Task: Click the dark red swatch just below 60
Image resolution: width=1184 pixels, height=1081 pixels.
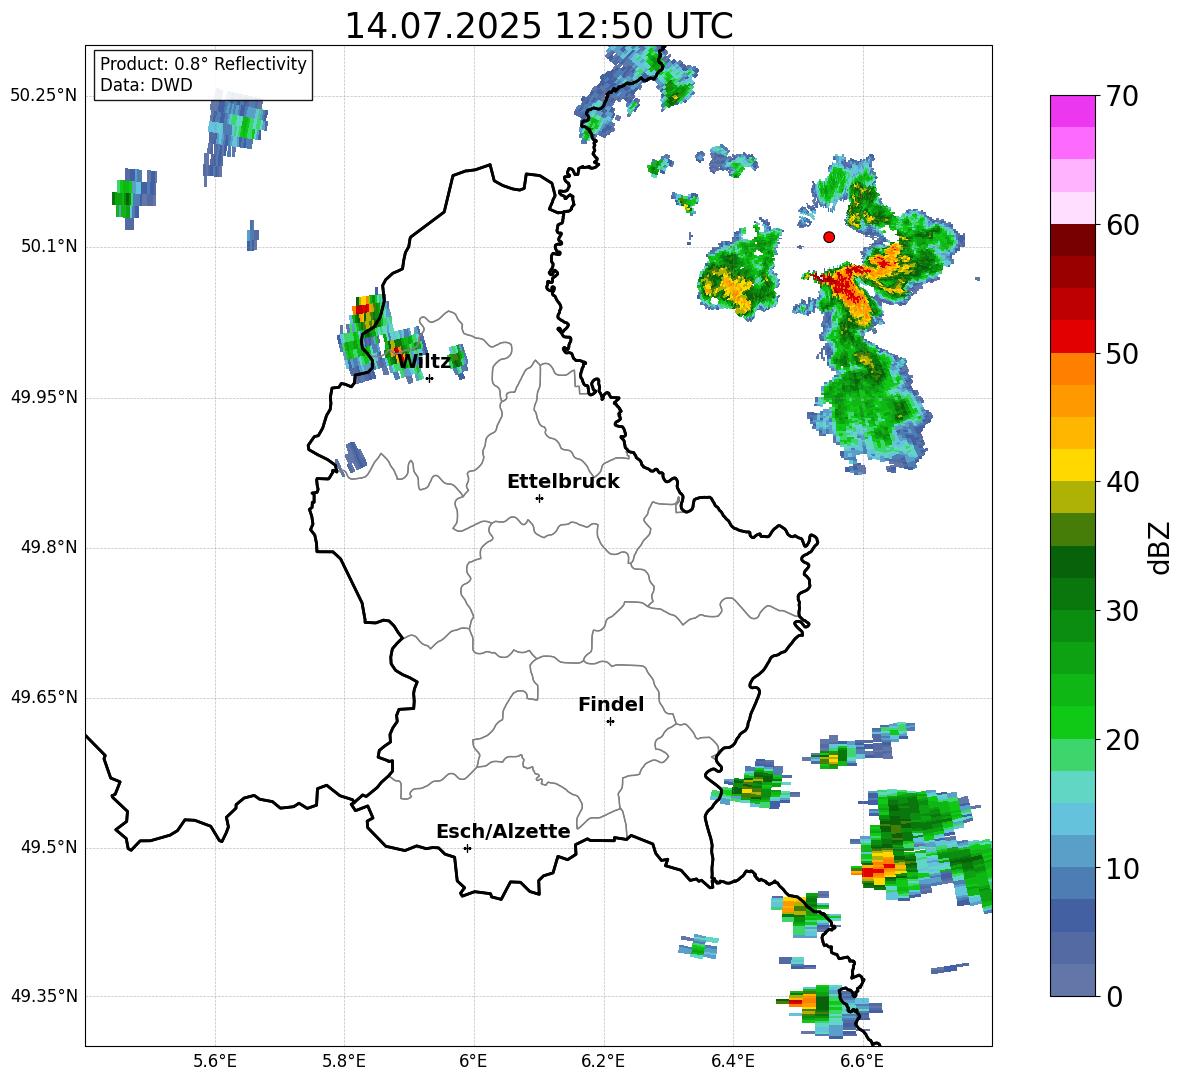Action: tap(1072, 240)
